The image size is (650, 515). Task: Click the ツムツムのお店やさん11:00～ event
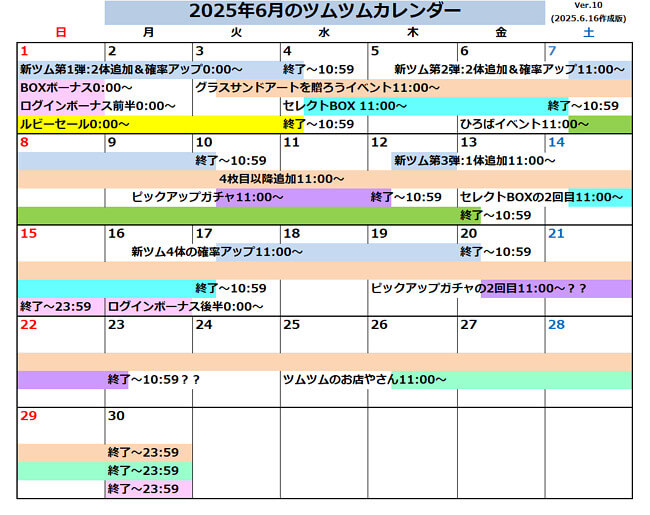[x=364, y=379]
